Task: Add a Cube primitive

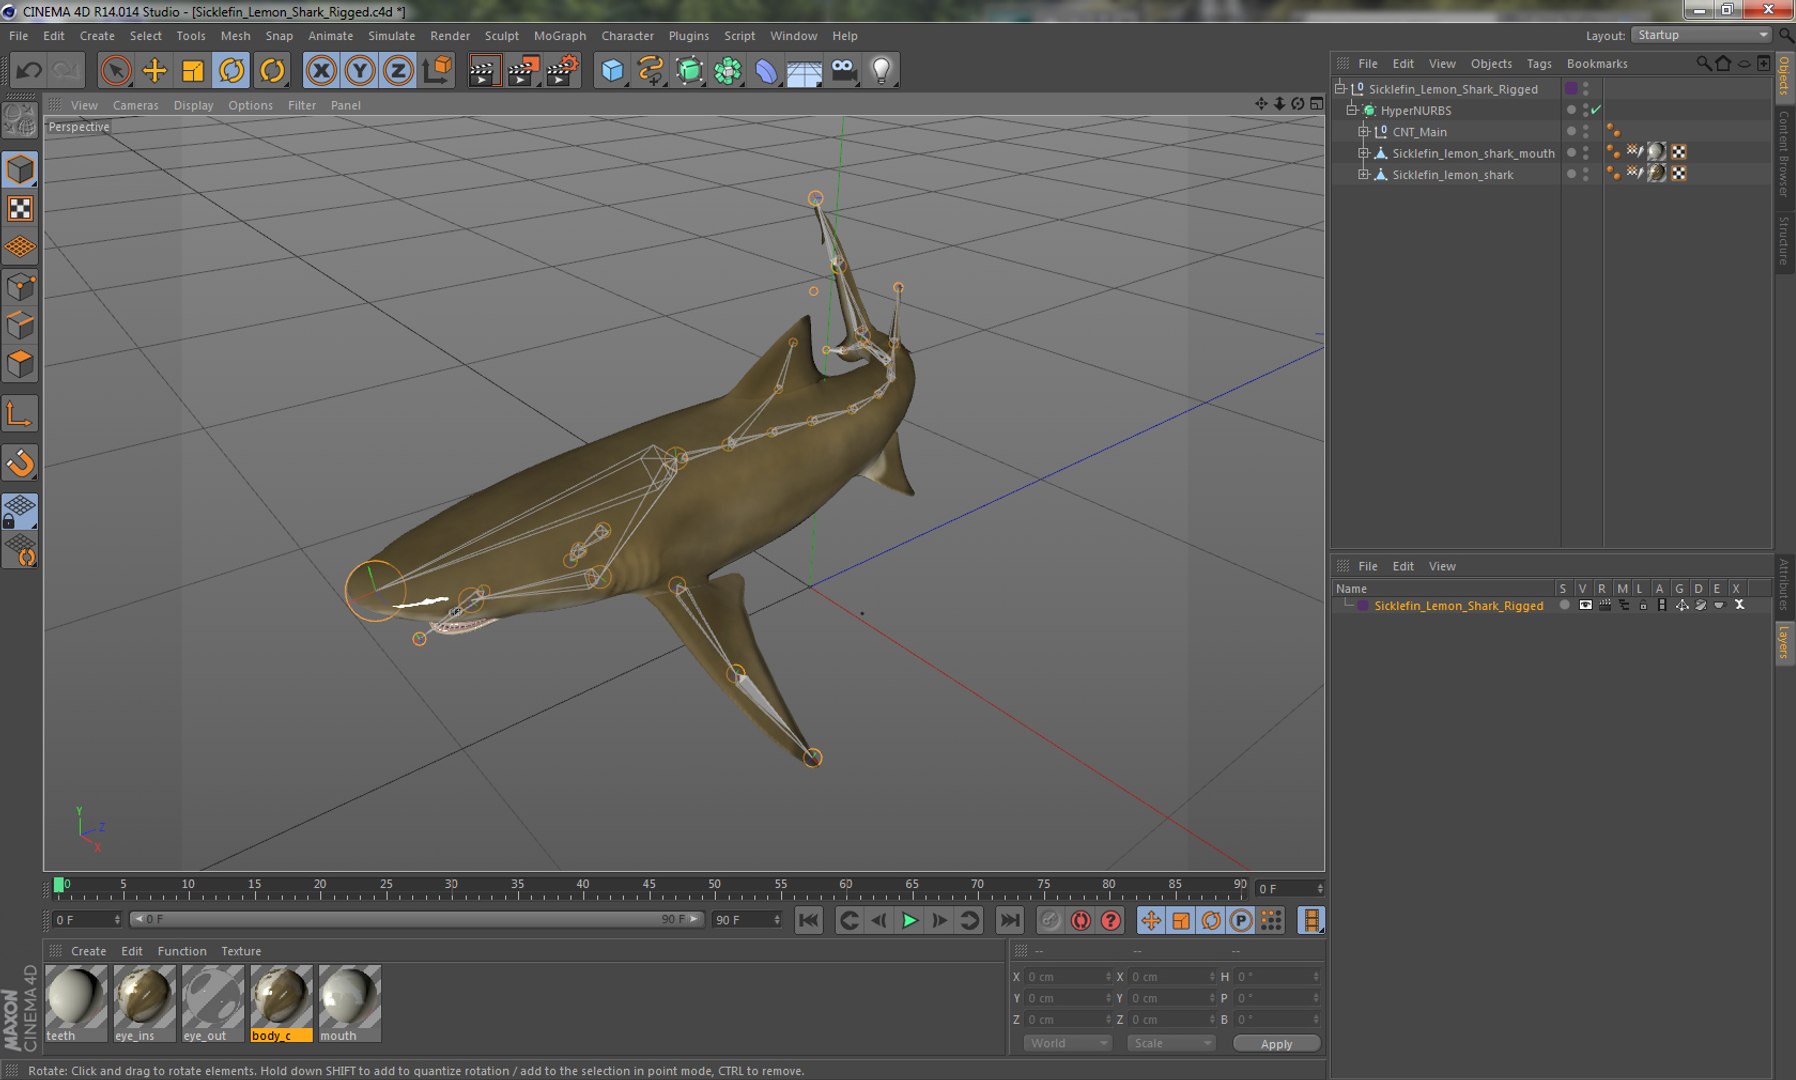Action: click(x=612, y=70)
